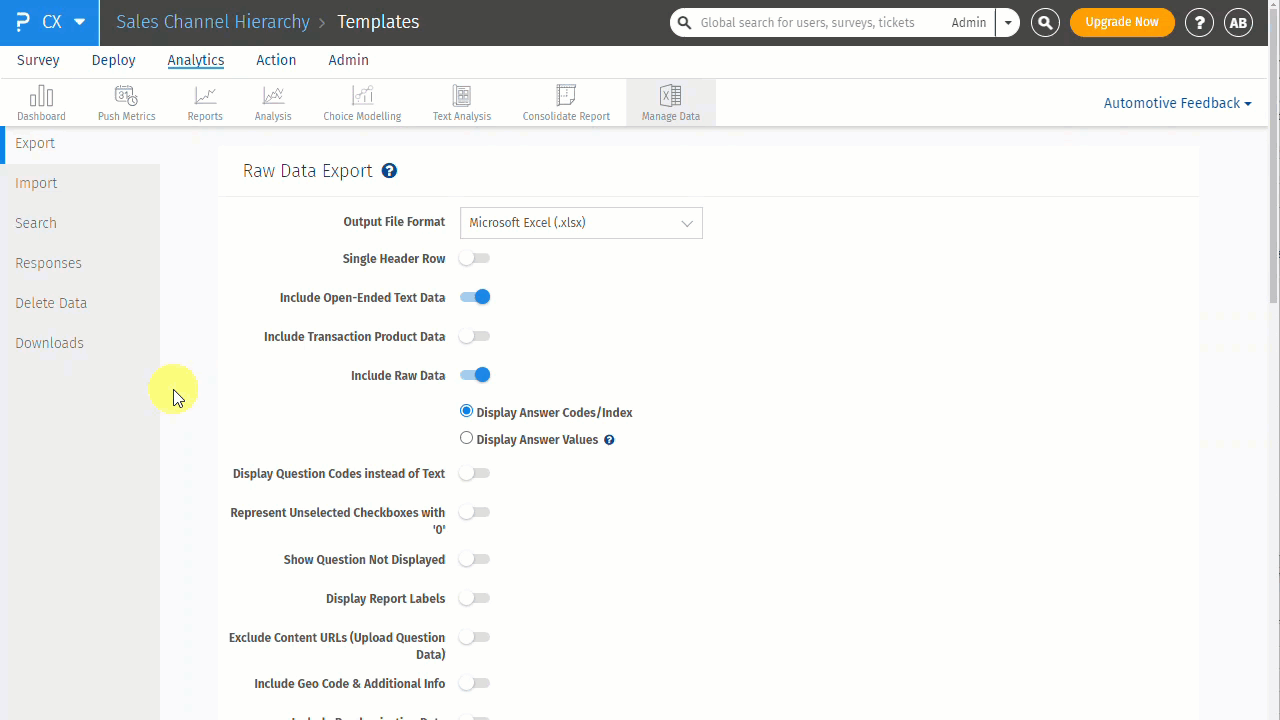Open the Dashboard icon in toolbar

coord(41,96)
